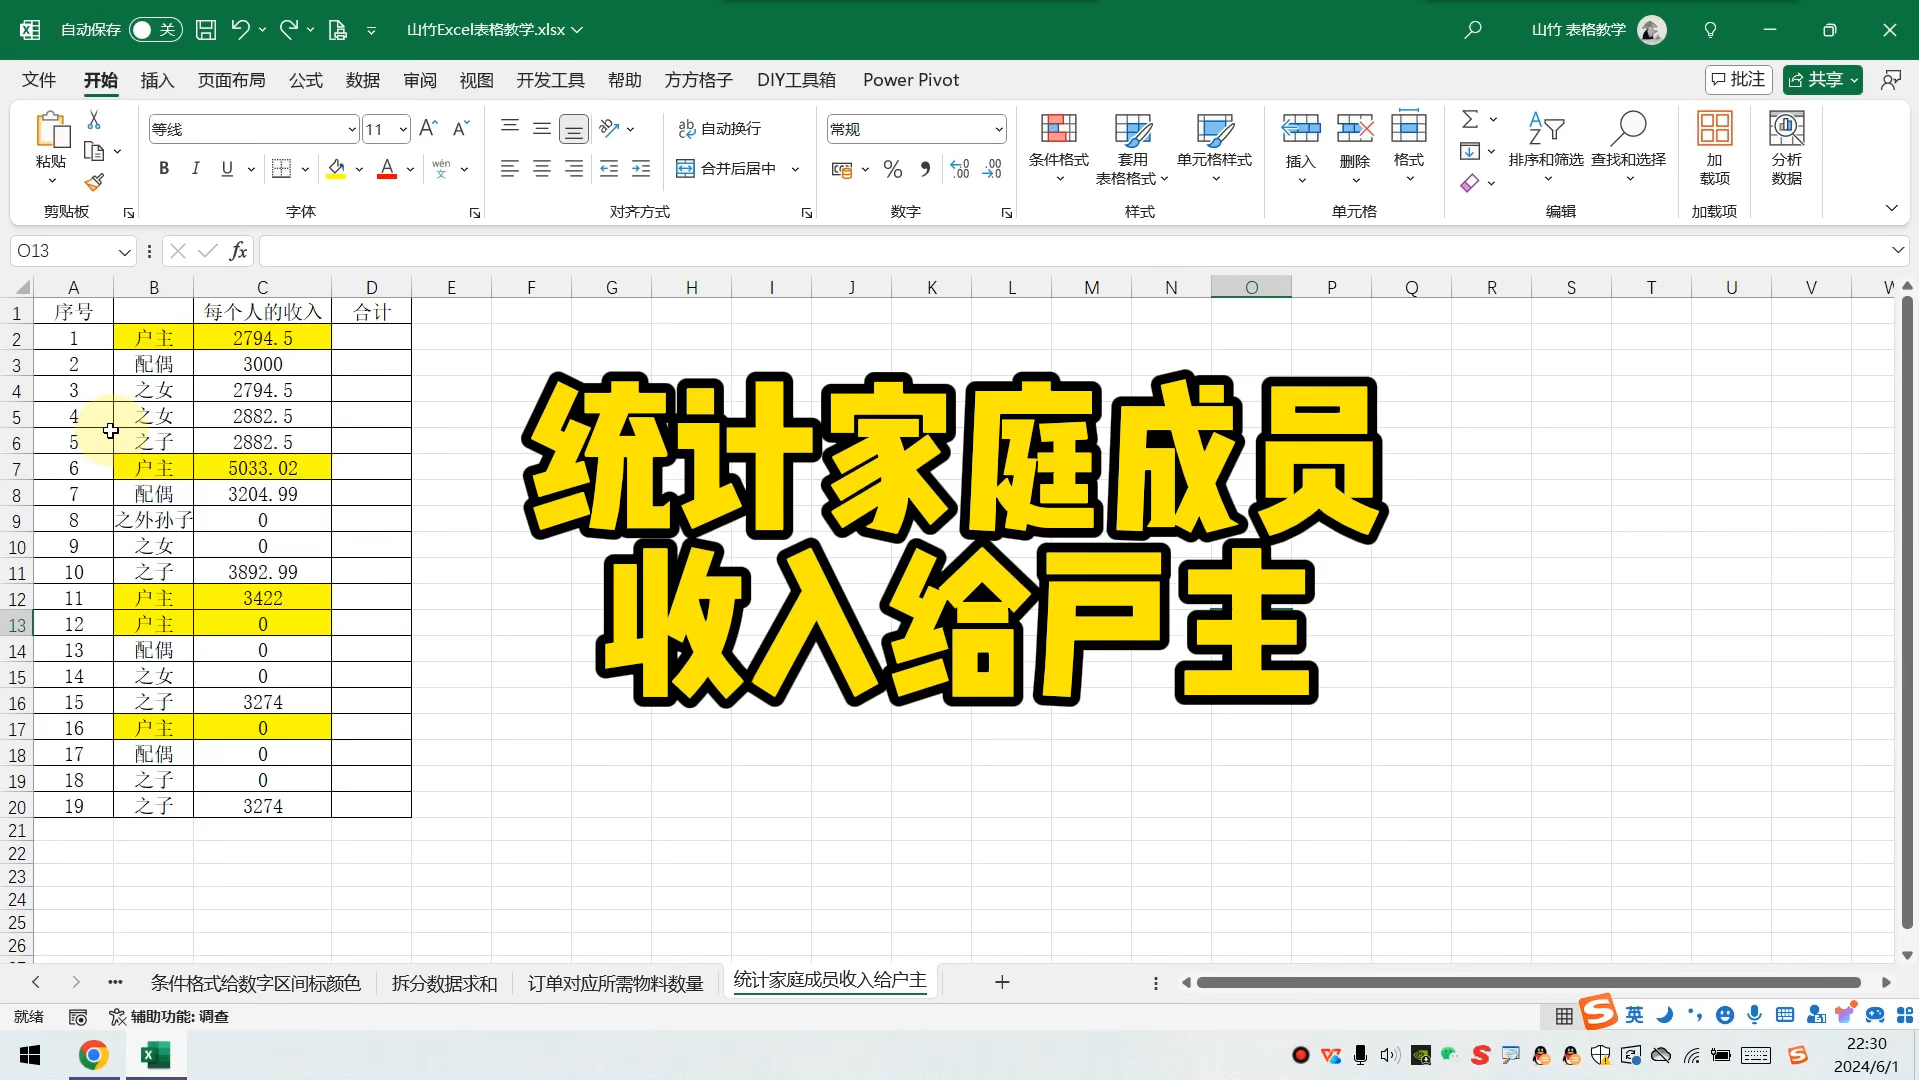The image size is (1919, 1080).
Task: Click the 批注 comments button
Action: tap(1738, 79)
